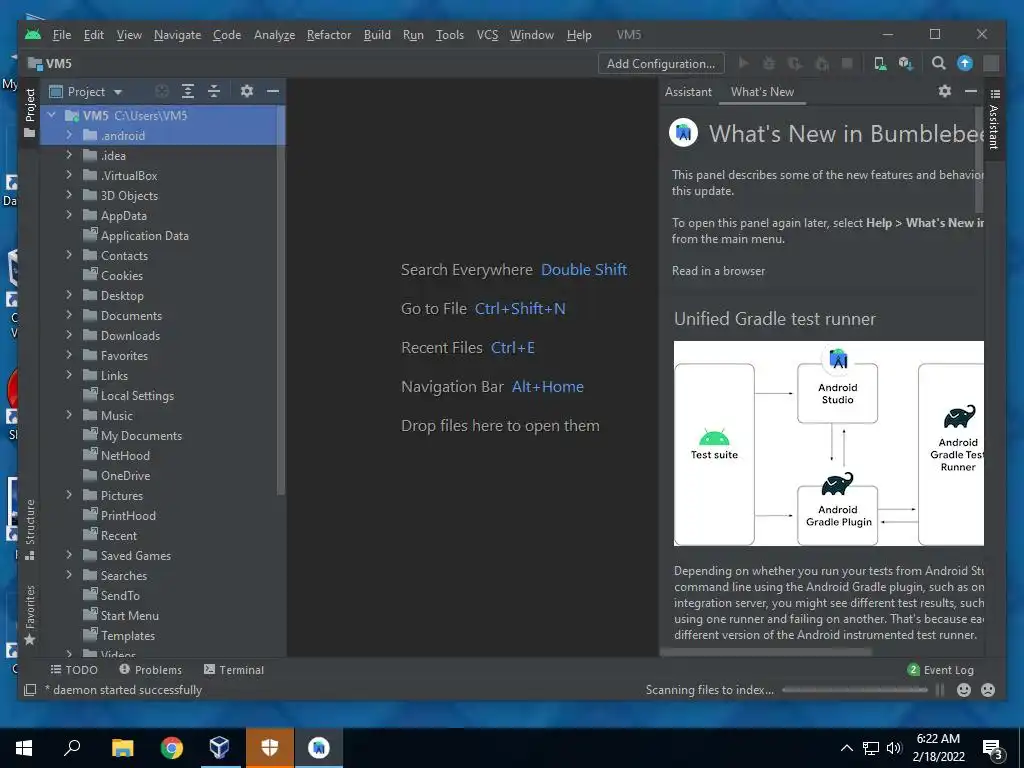
Task: Click the happy smiley feedback icon
Action: (x=964, y=690)
